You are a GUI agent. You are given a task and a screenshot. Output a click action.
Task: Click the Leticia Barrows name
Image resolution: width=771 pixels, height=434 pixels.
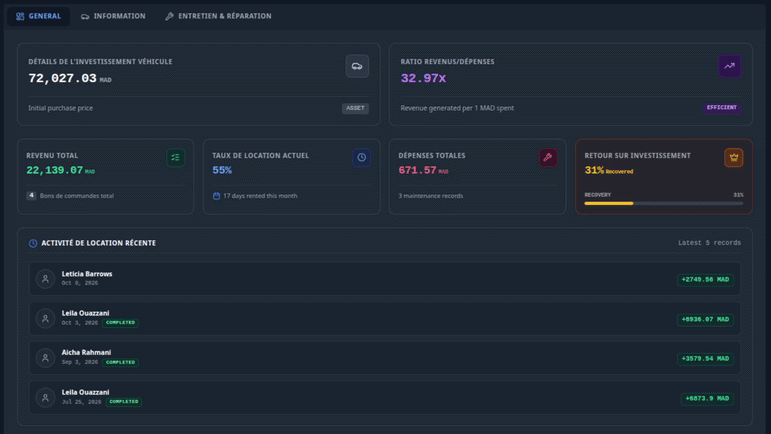87,274
